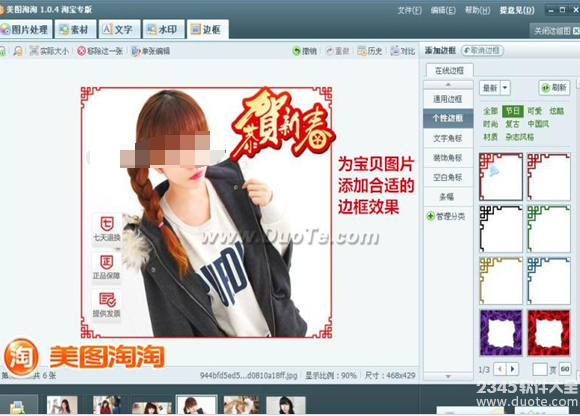Click the refresh (刷新) button
This screenshot has width=580, height=416.
pyautogui.click(x=554, y=88)
